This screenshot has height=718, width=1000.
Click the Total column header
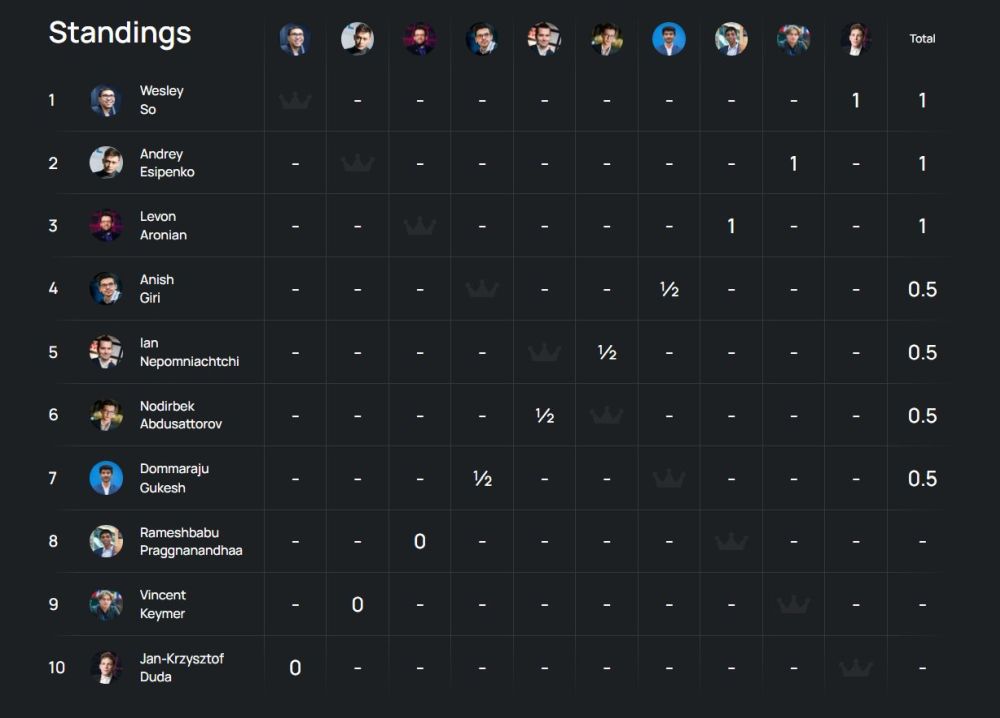click(x=922, y=39)
